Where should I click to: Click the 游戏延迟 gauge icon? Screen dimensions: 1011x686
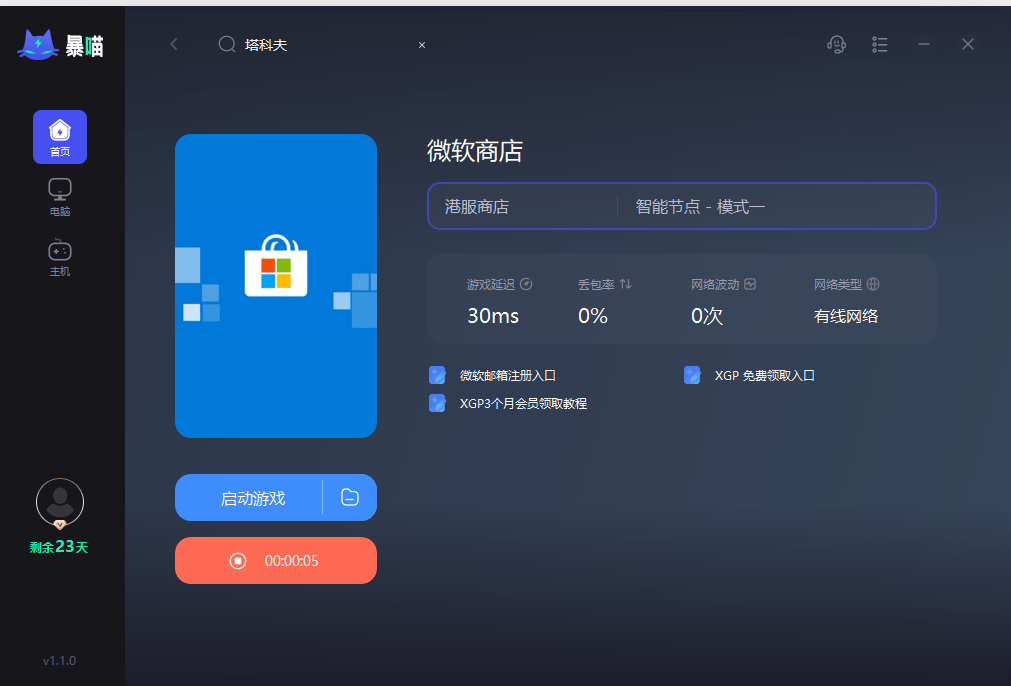(526, 284)
